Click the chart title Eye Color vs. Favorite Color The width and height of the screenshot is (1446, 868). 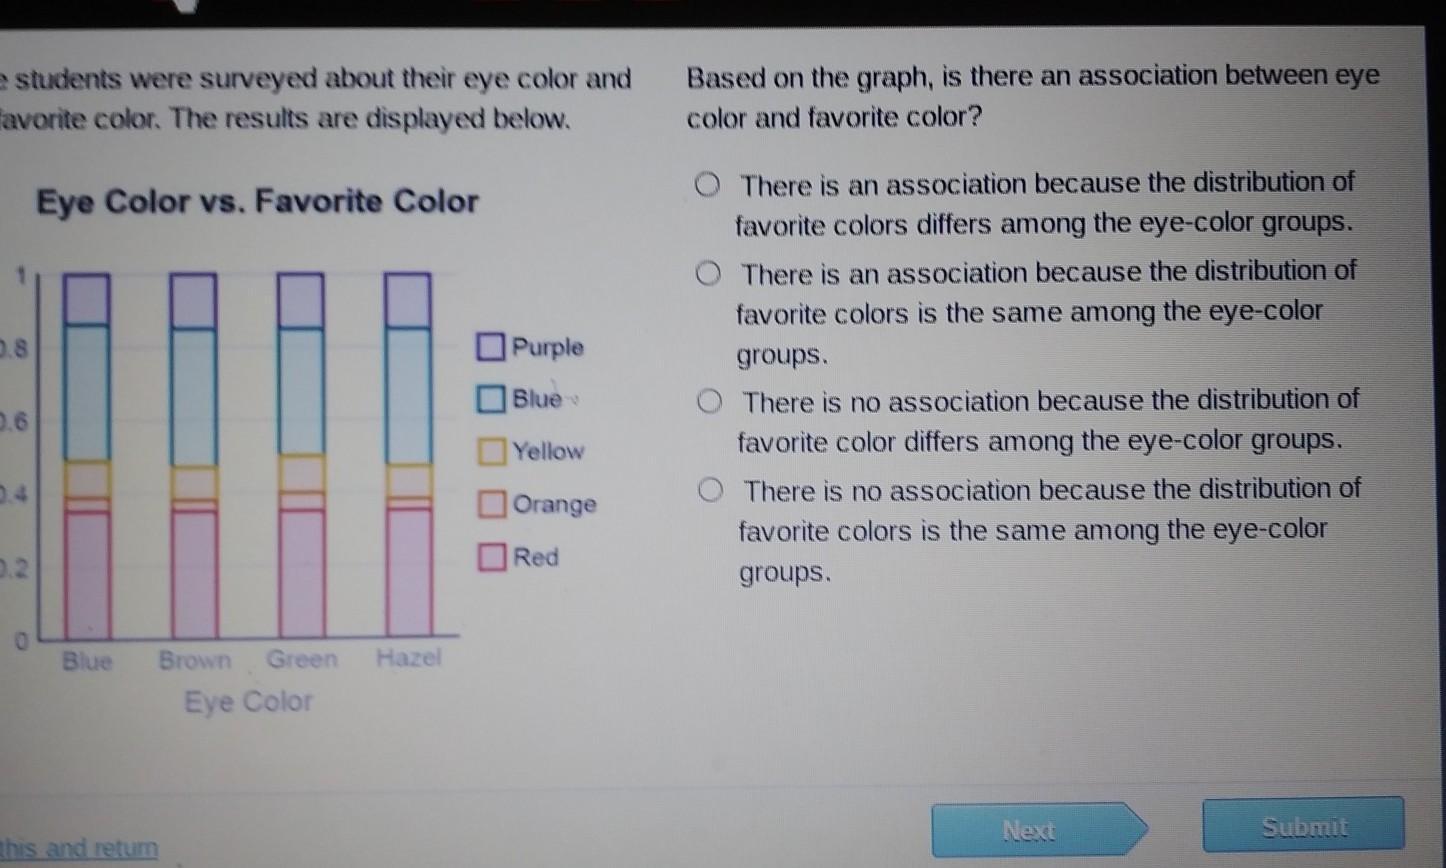click(257, 202)
